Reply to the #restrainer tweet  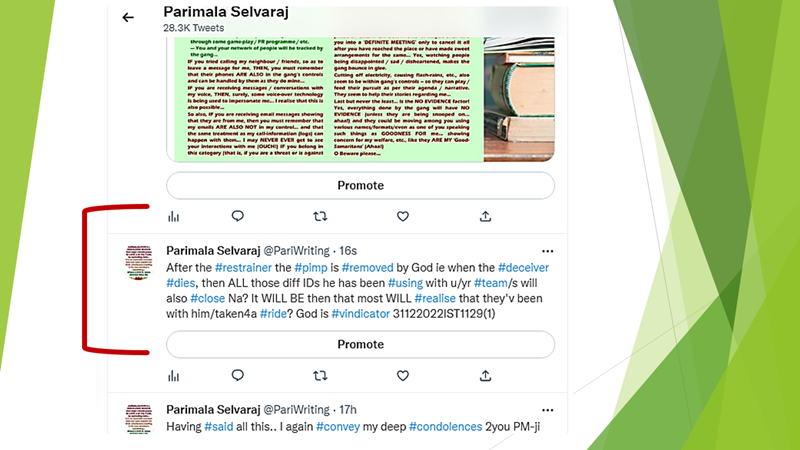(x=238, y=376)
